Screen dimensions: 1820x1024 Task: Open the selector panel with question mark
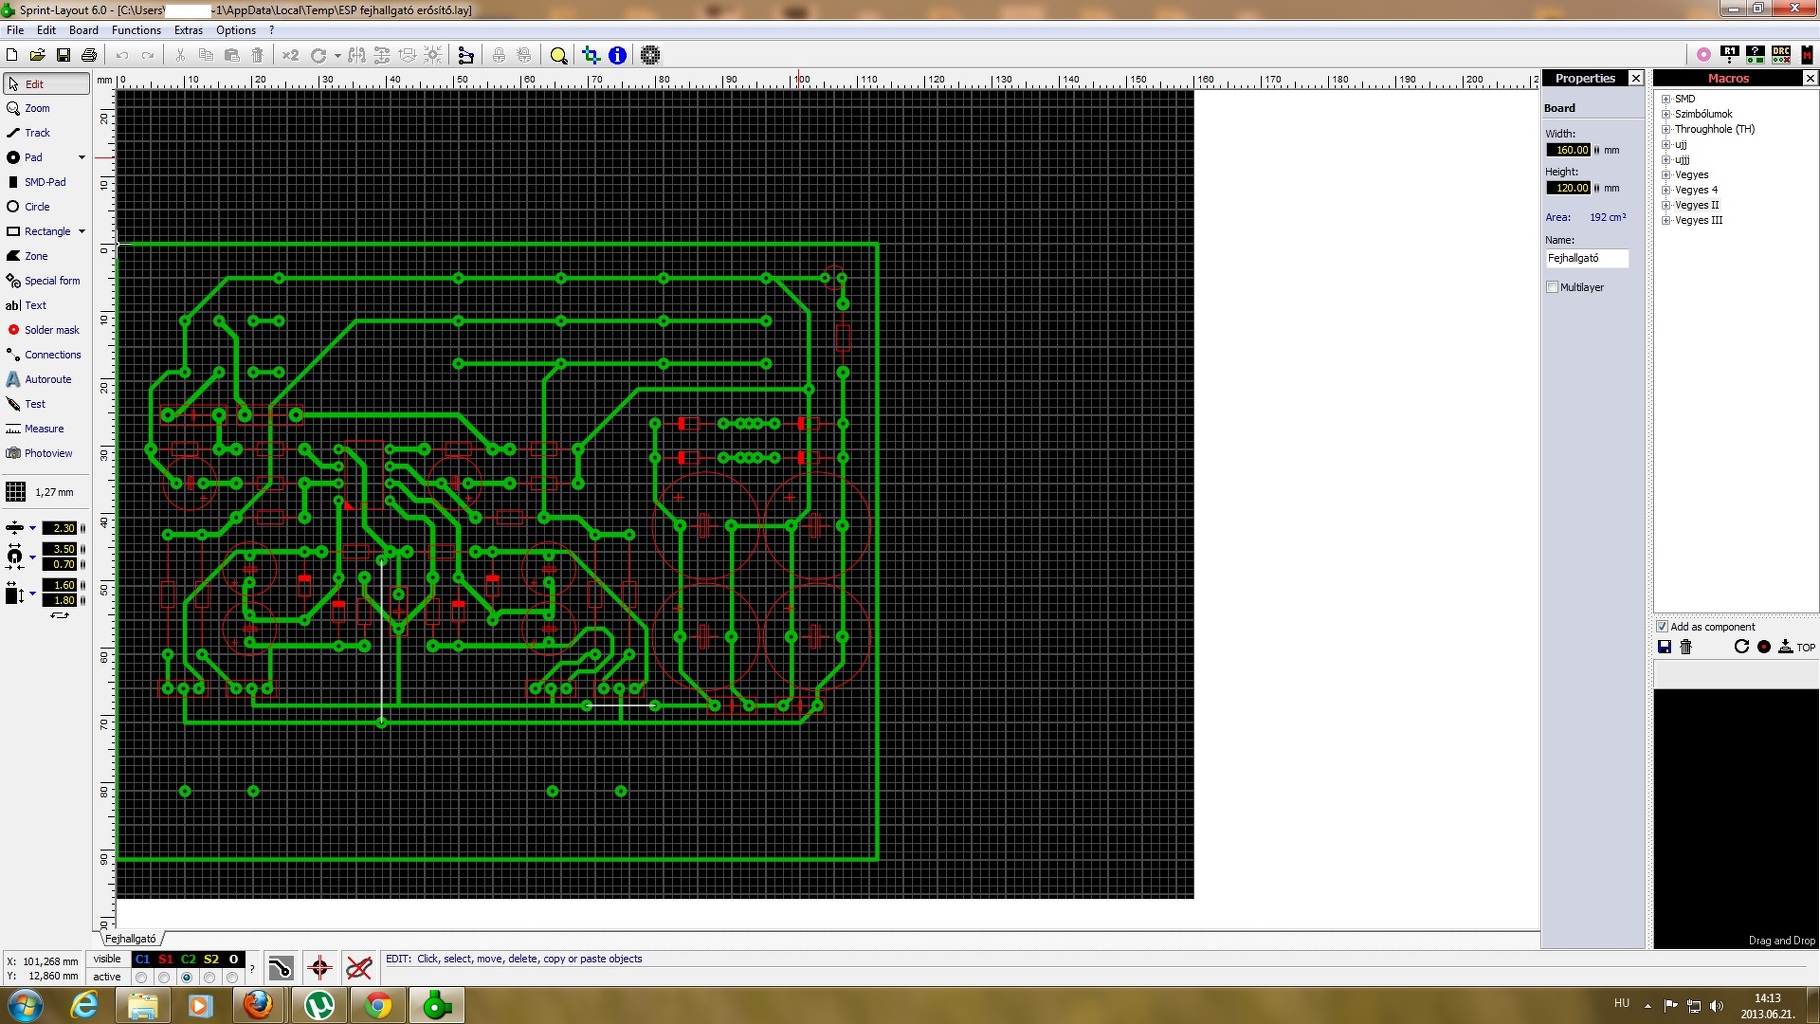click(1755, 54)
